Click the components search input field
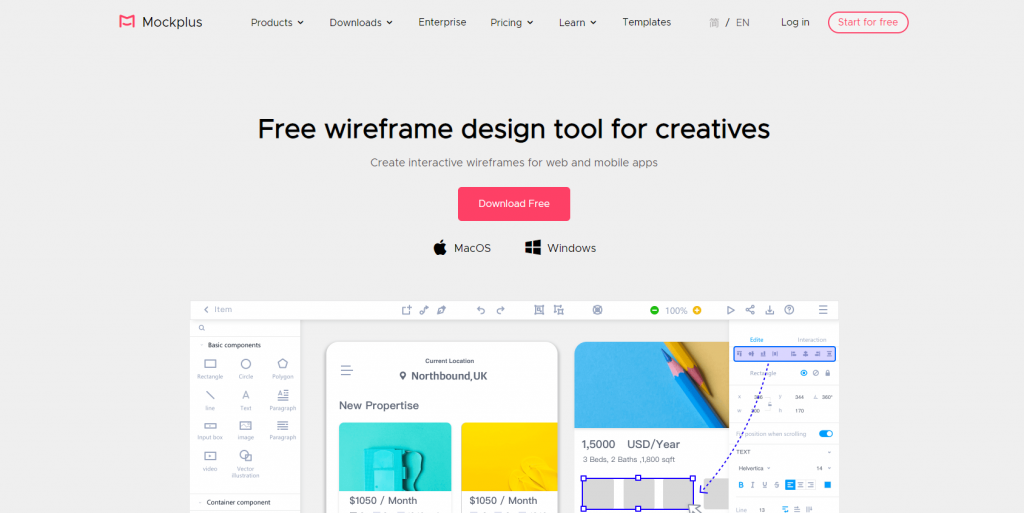1024x513 pixels. 246,328
